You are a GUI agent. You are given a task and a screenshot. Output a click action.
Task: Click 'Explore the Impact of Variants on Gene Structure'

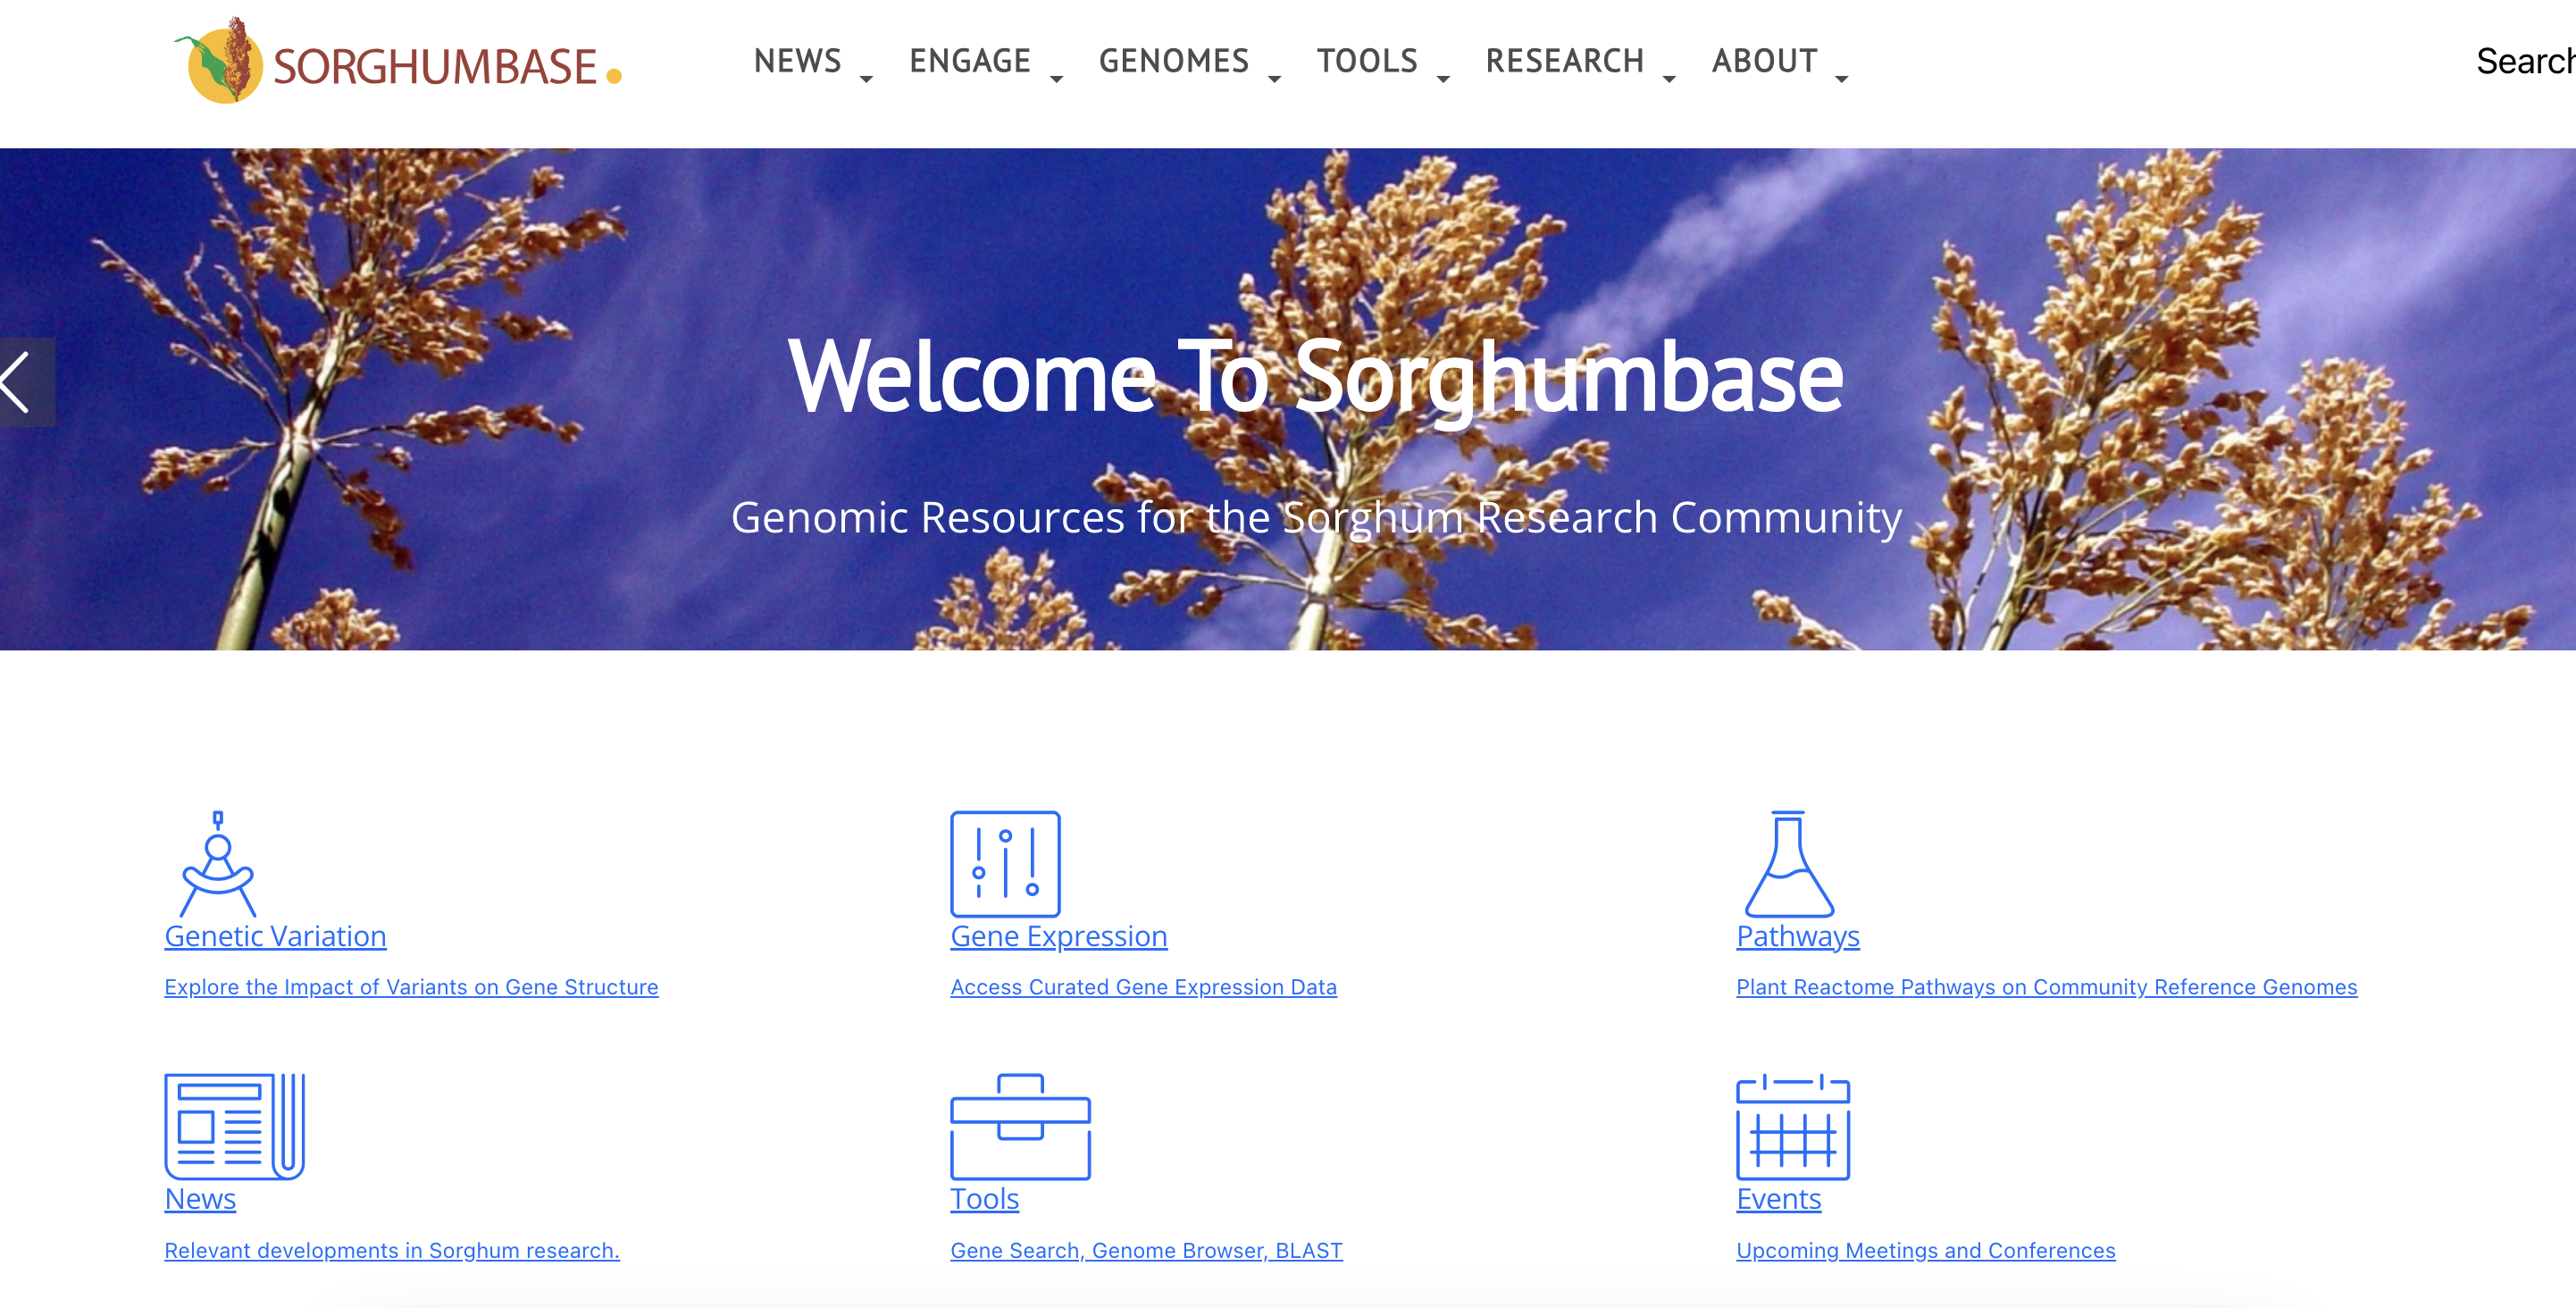pyautogui.click(x=411, y=987)
